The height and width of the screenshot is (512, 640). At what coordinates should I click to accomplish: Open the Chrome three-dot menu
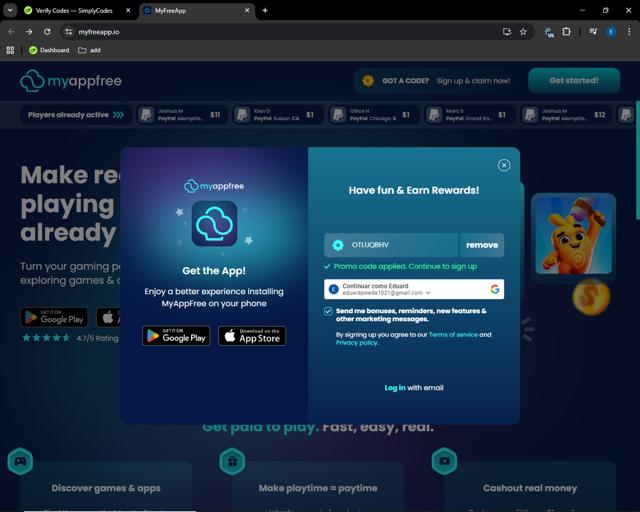pyautogui.click(x=629, y=32)
